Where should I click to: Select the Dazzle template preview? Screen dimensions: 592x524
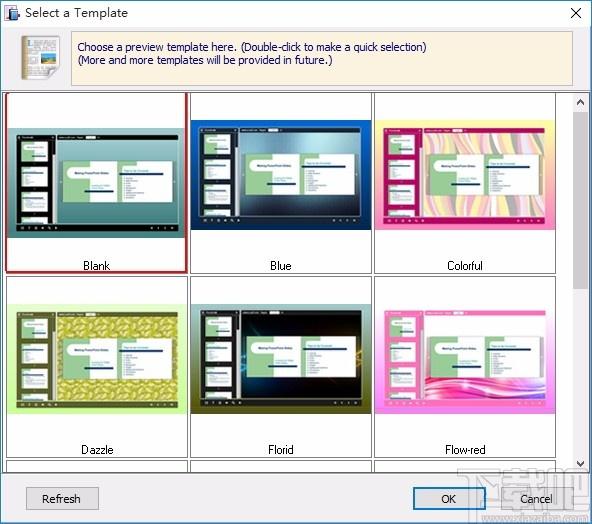click(x=96, y=359)
